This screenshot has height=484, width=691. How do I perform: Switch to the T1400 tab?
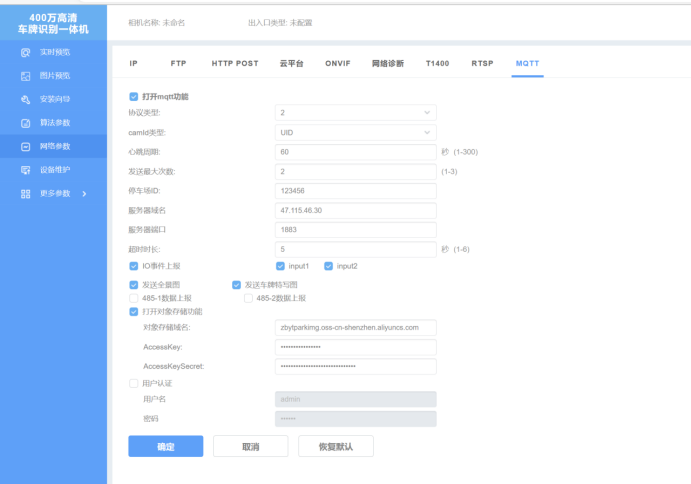(437, 63)
